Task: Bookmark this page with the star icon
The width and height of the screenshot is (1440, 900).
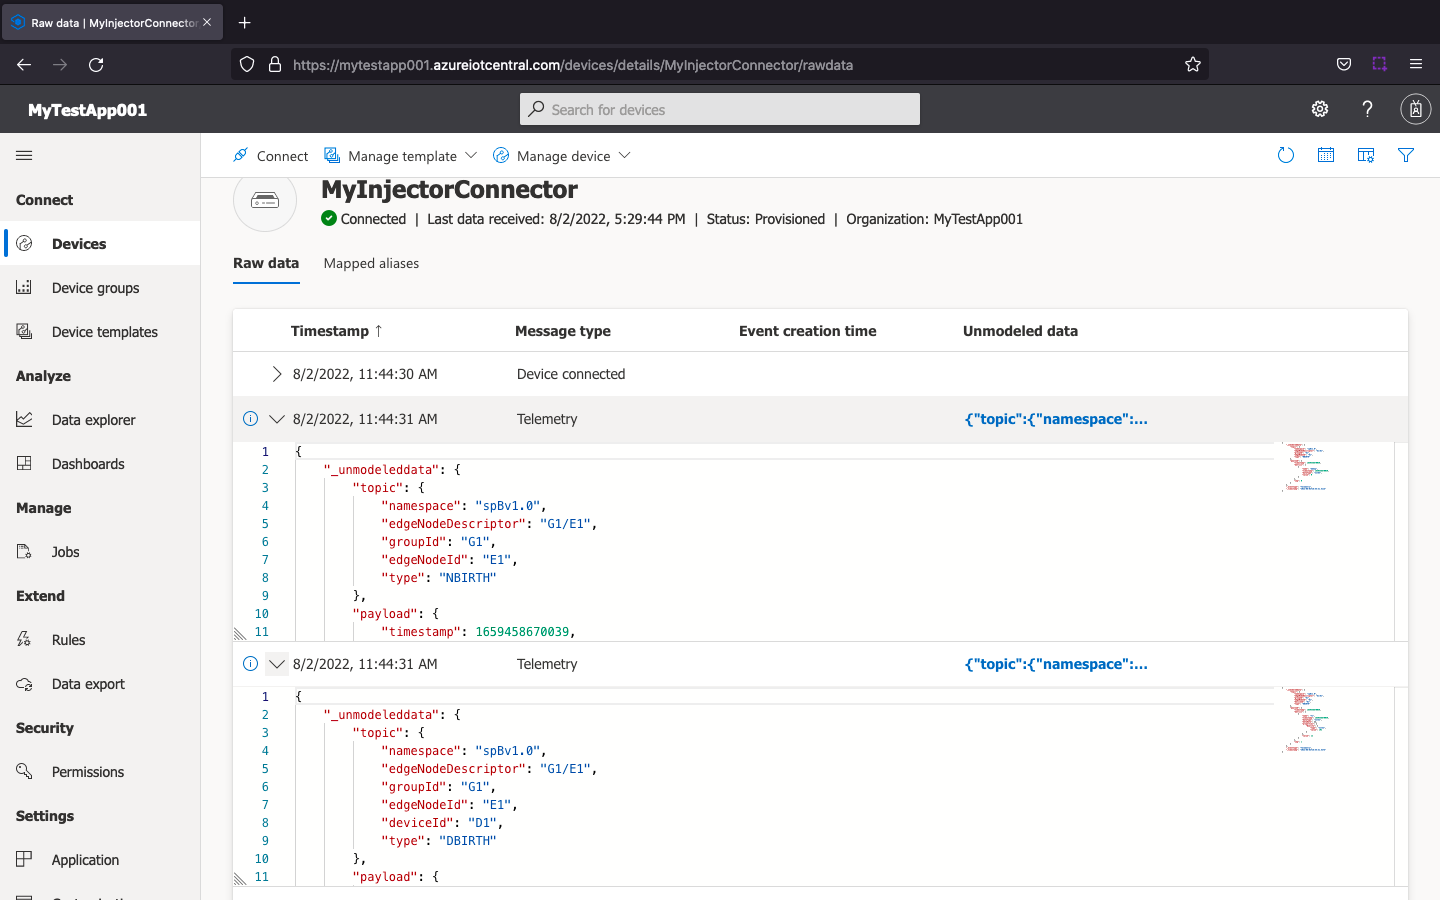Action: (1192, 65)
